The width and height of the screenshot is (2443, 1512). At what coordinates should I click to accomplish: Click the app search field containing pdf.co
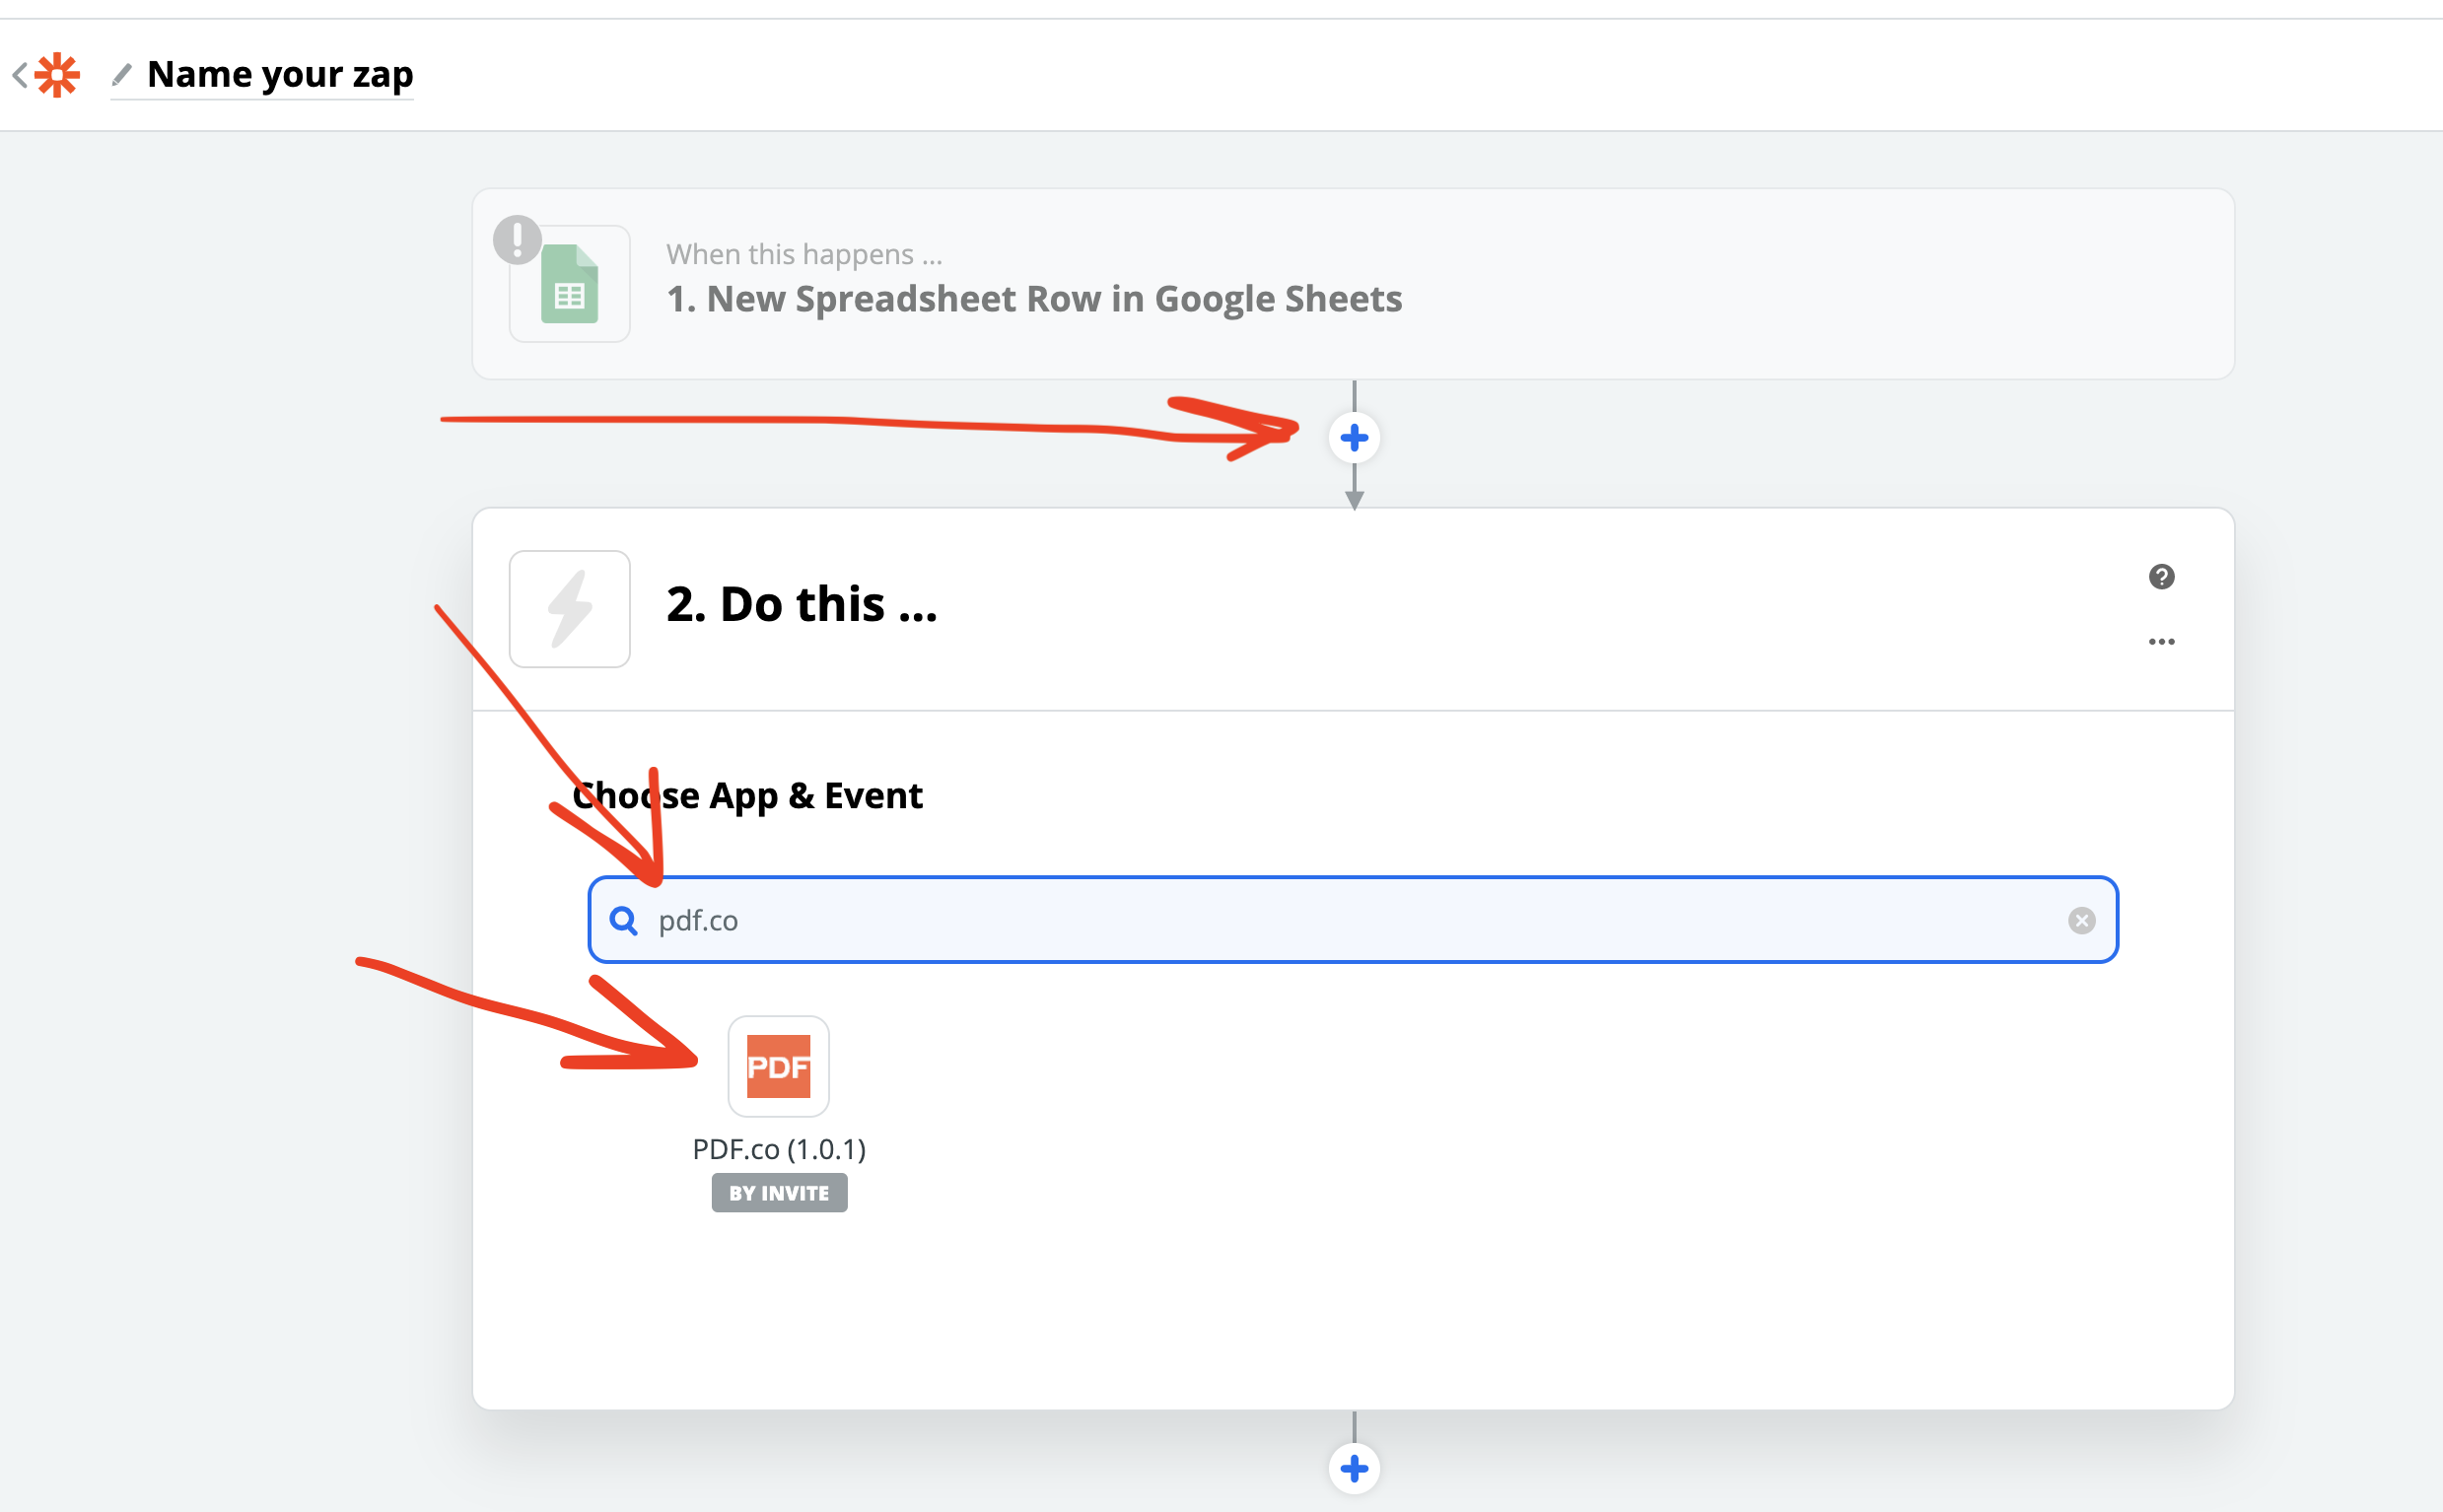tap(1353, 920)
